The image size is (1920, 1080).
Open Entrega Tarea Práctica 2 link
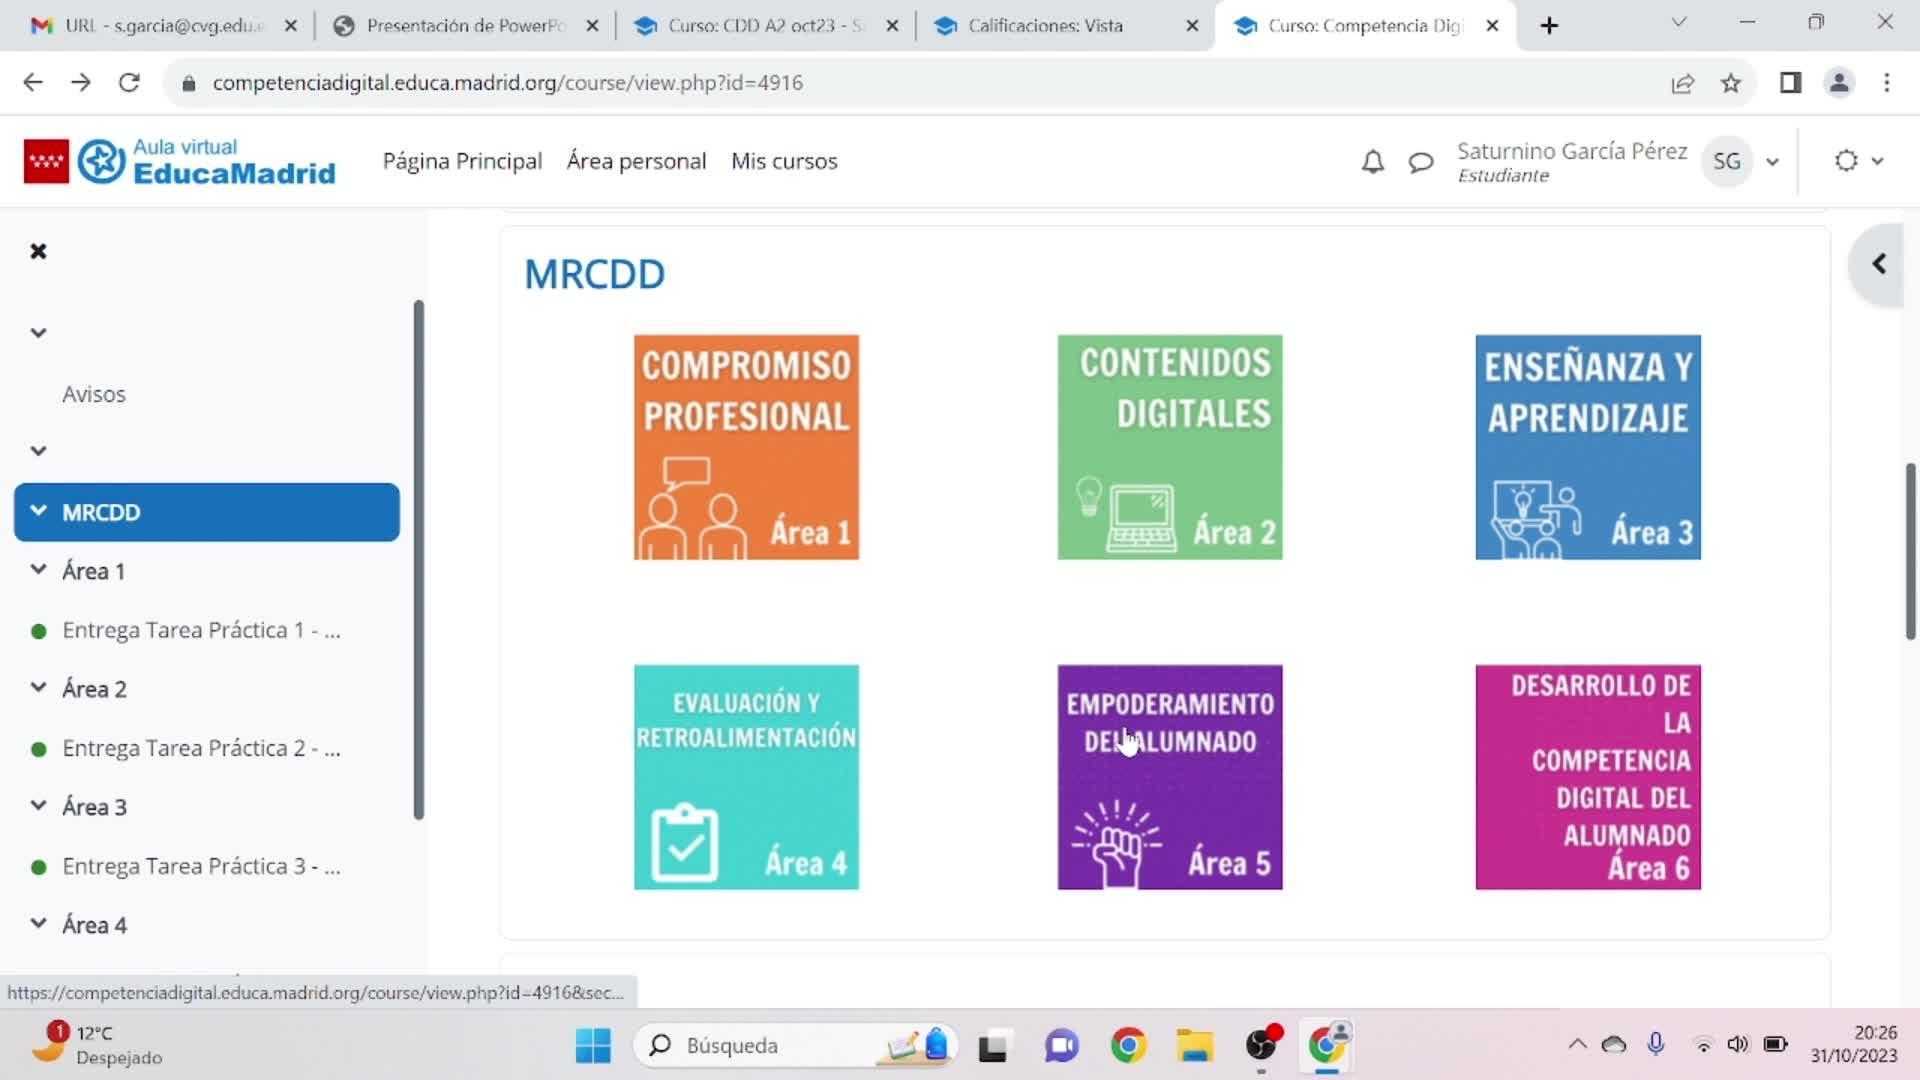[x=201, y=748]
